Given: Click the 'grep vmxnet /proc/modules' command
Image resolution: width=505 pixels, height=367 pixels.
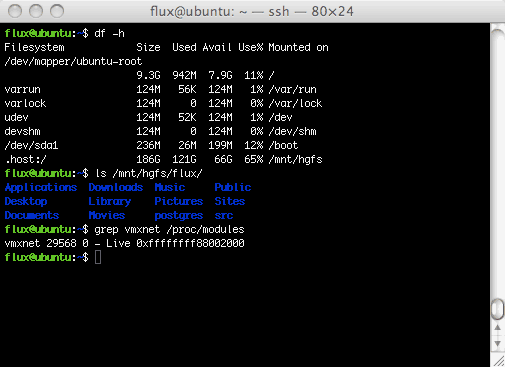Looking at the screenshot, I should point(169,230).
